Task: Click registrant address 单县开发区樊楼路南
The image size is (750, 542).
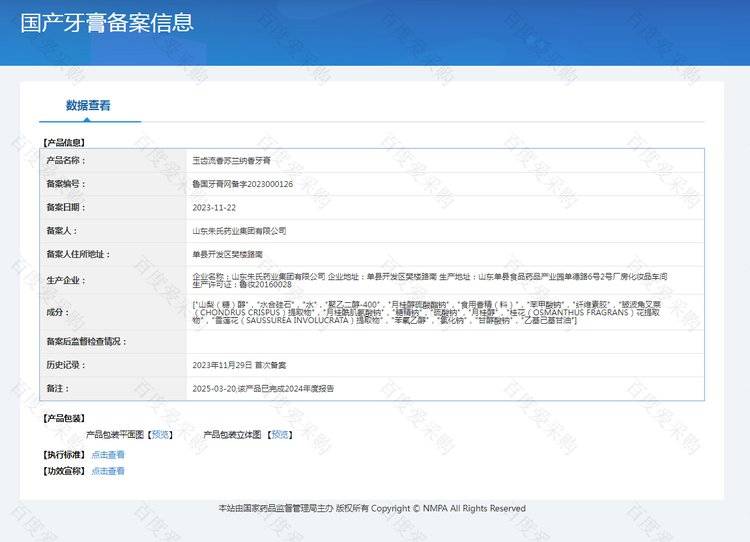Action: [226, 255]
